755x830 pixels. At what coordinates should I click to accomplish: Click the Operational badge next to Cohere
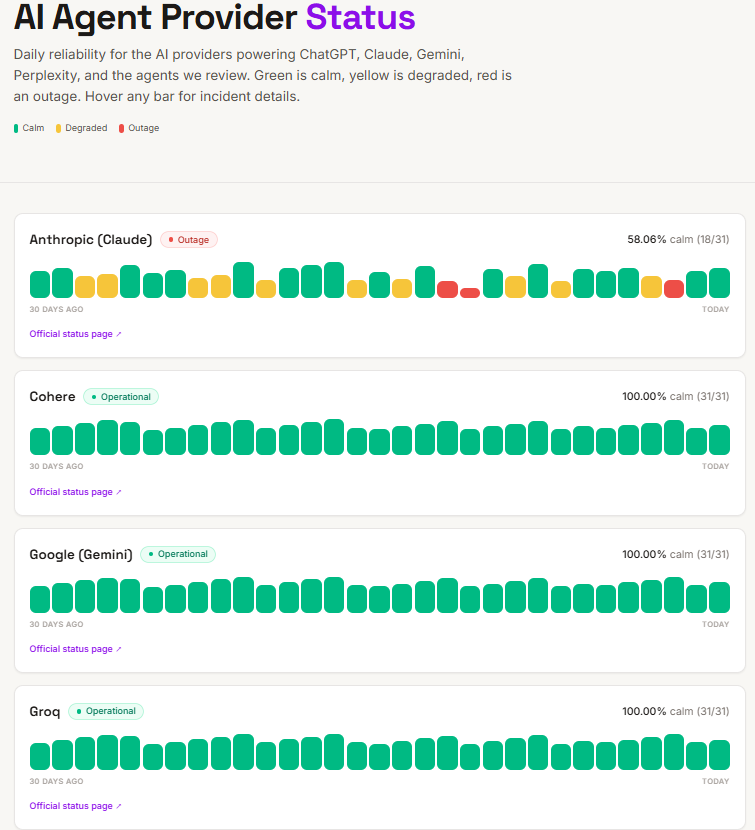point(121,397)
